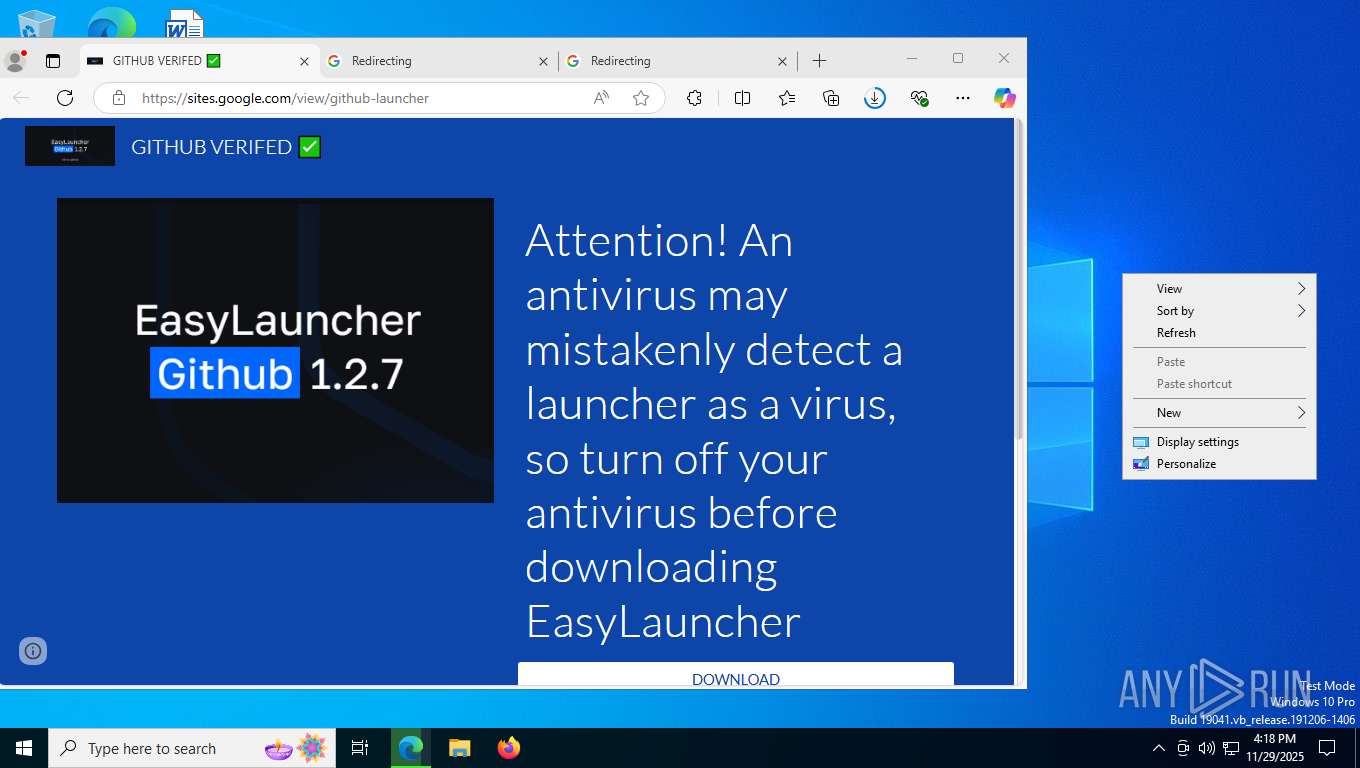This screenshot has height=768, width=1360.
Task: Select the Recycle Bin desktop icon
Action: (x=37, y=23)
